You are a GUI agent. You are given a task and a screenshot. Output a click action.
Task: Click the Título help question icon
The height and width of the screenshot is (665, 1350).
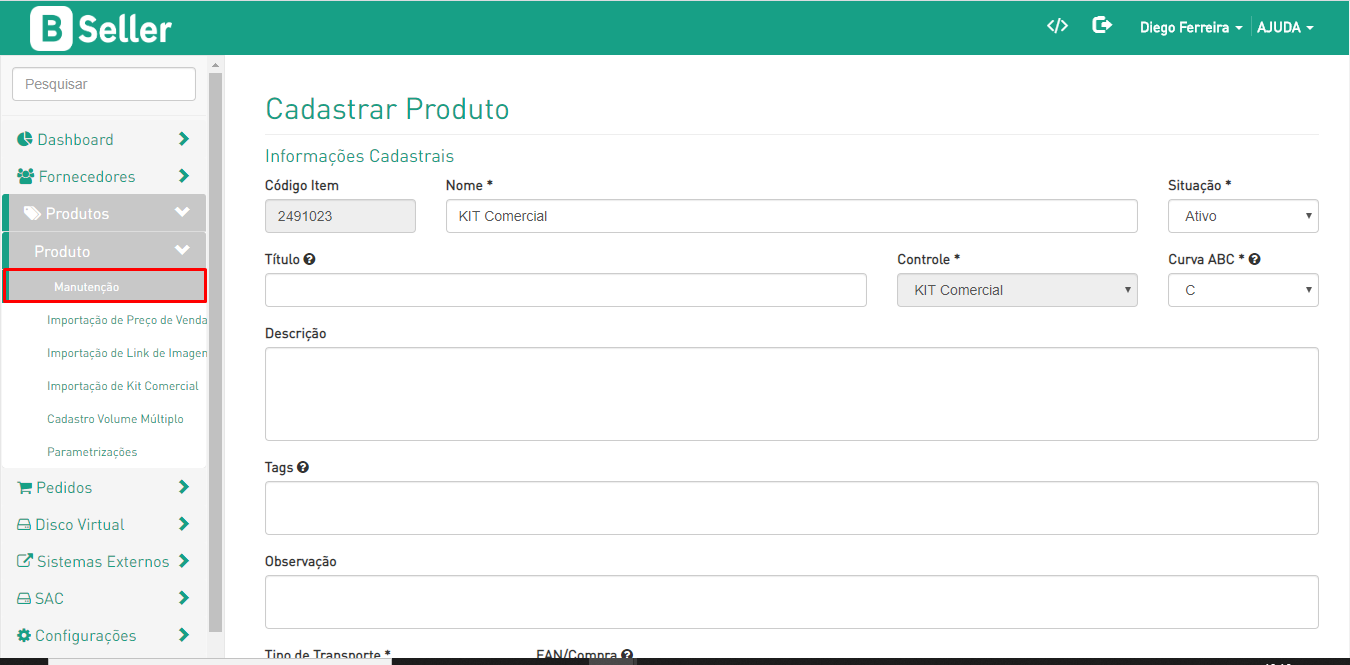pos(310,259)
